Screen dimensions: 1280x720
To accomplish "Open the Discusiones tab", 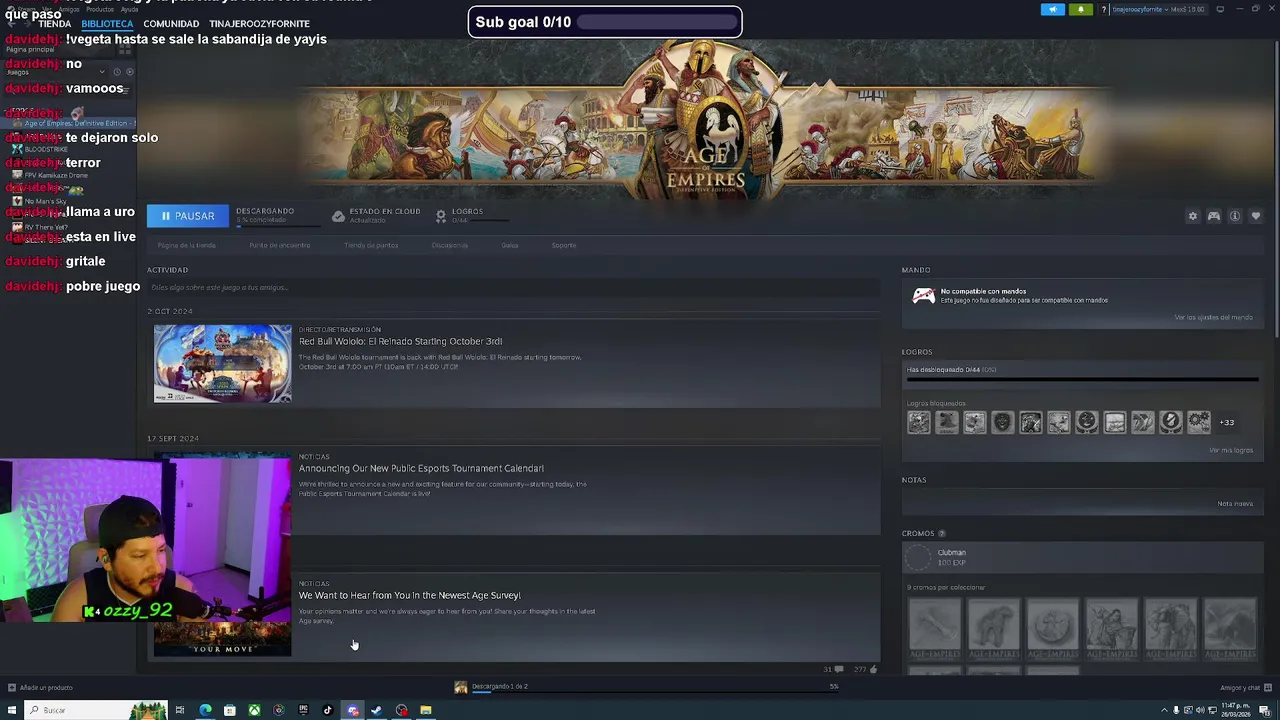I will [449, 245].
